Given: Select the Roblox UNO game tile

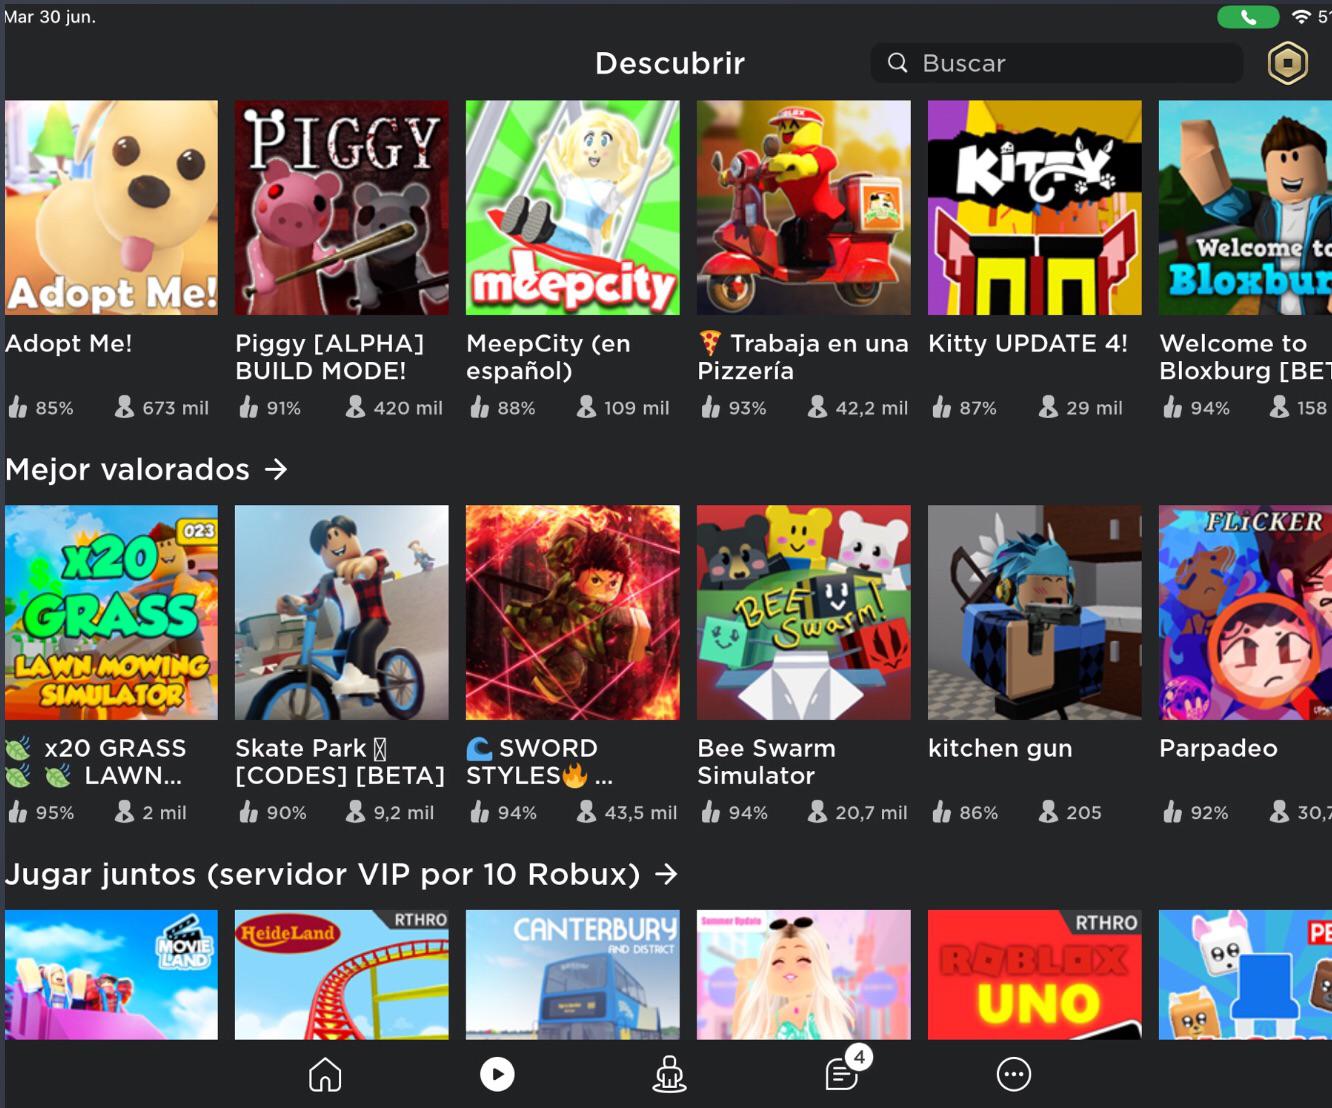Looking at the screenshot, I should pos(1034,975).
